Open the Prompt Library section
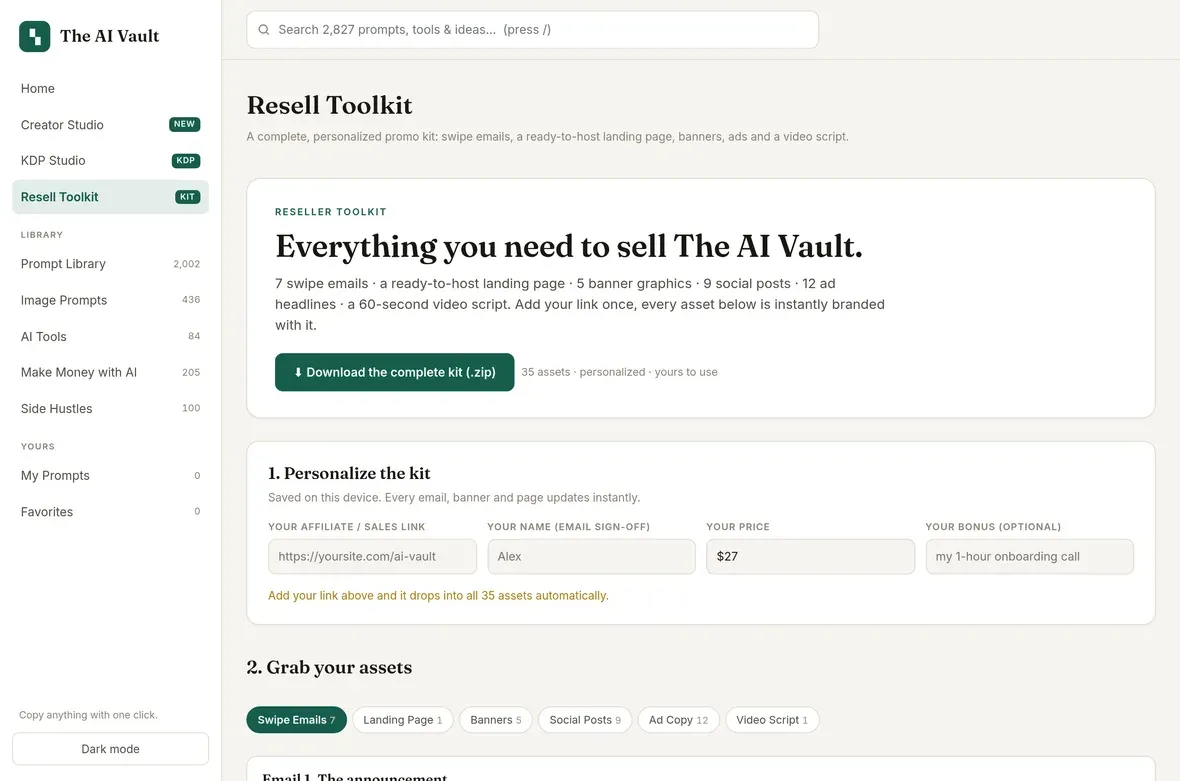This screenshot has width=1180, height=781. [x=111, y=264]
